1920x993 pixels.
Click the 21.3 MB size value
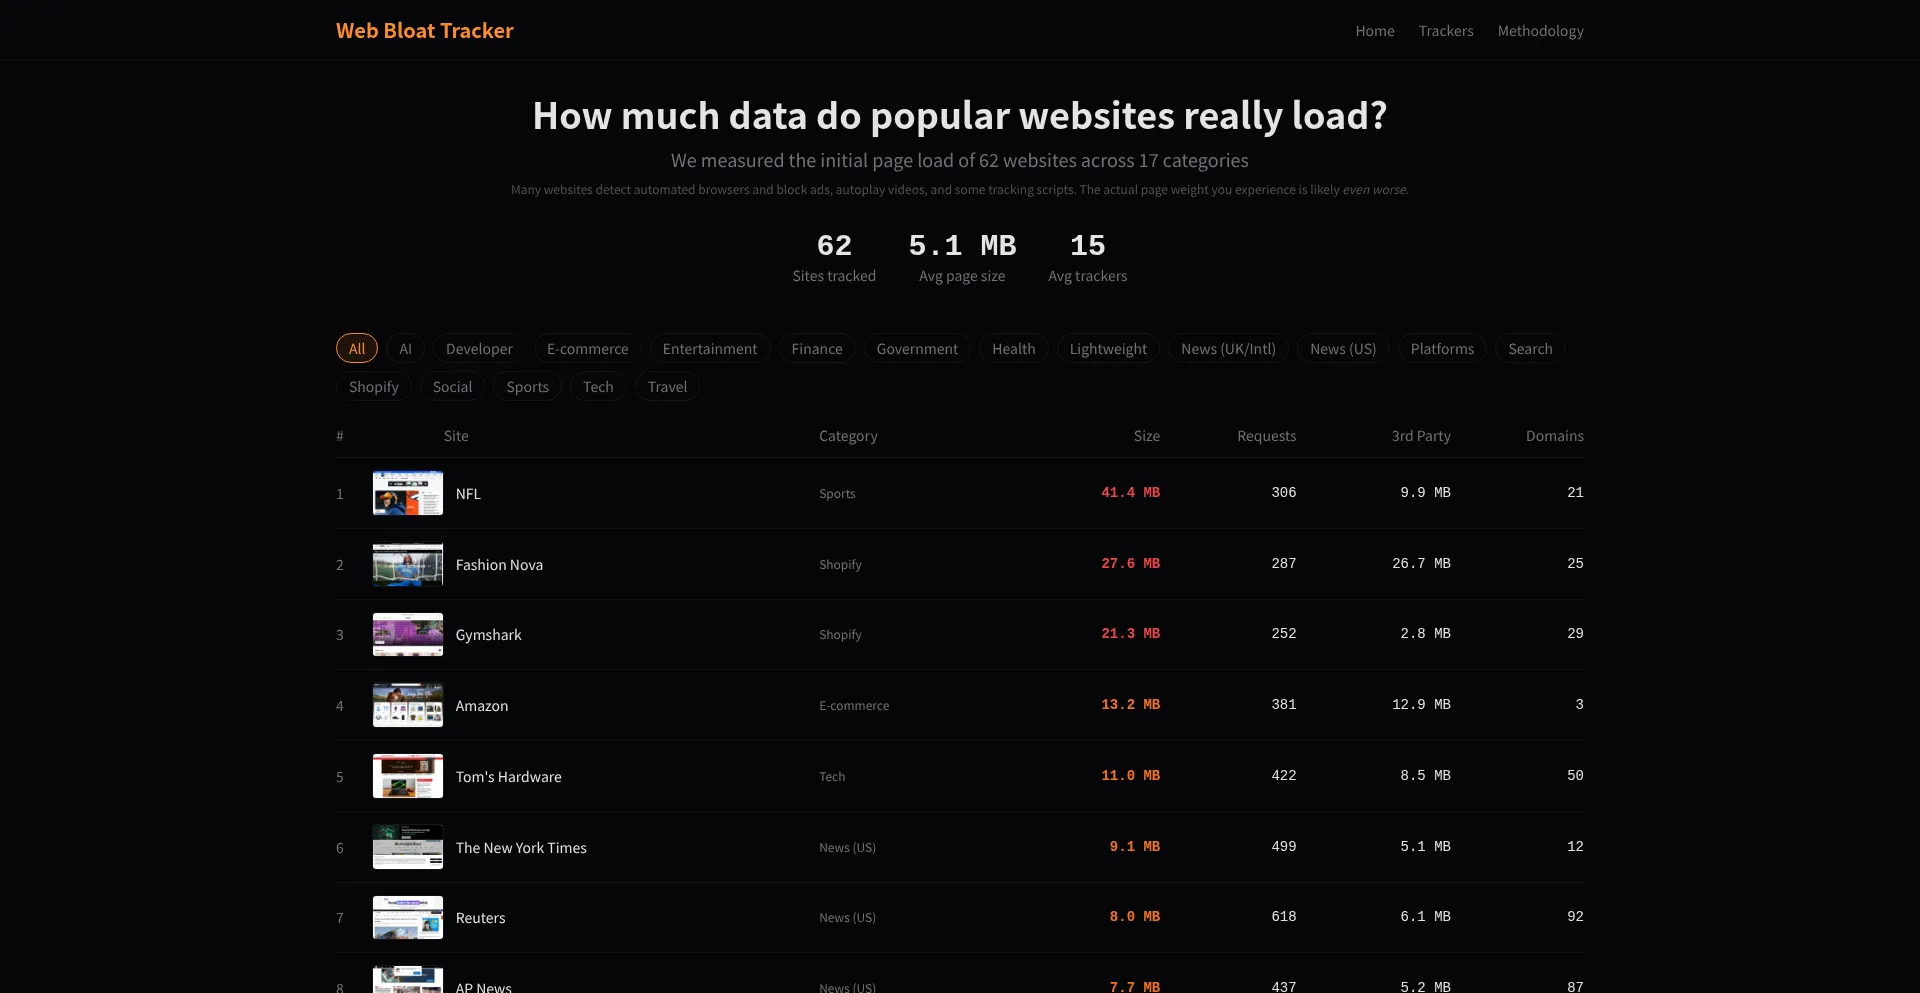[1130, 633]
